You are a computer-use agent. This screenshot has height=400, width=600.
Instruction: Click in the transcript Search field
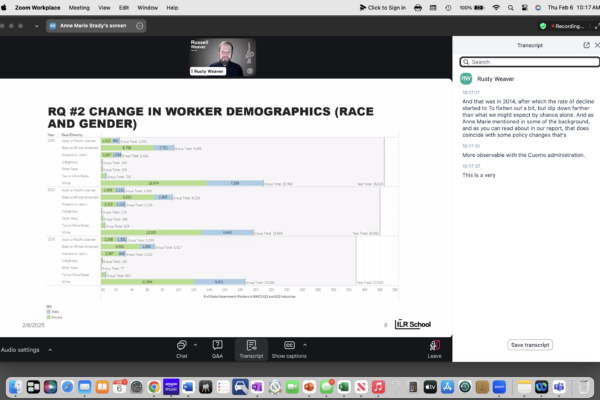tap(525, 62)
